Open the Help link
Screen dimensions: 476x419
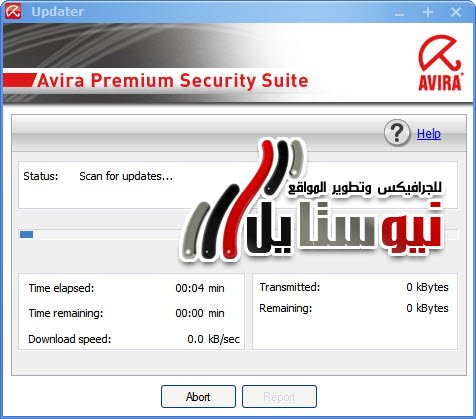[429, 134]
